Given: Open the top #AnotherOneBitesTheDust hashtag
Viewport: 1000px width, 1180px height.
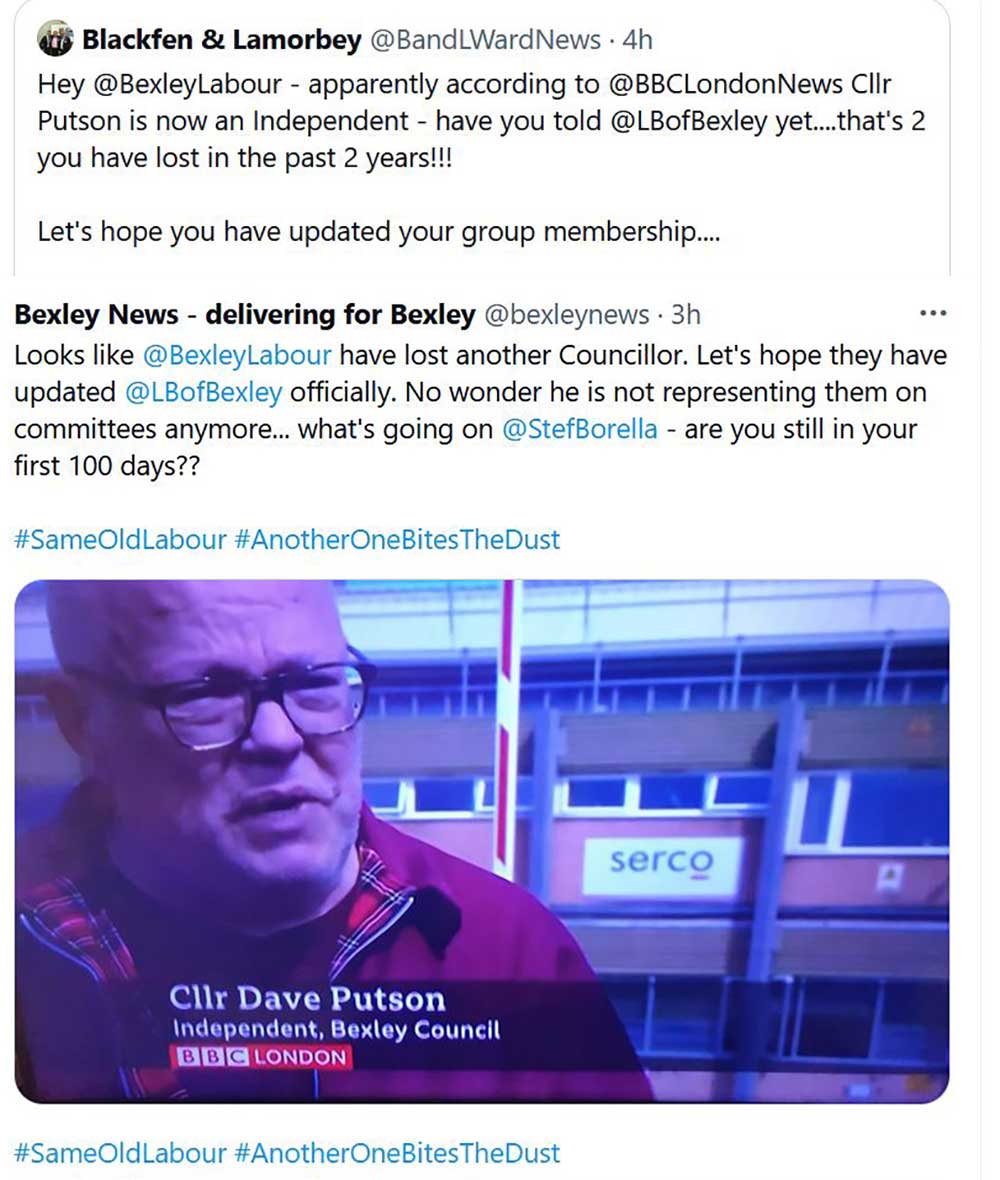Looking at the screenshot, I should tap(397, 540).
